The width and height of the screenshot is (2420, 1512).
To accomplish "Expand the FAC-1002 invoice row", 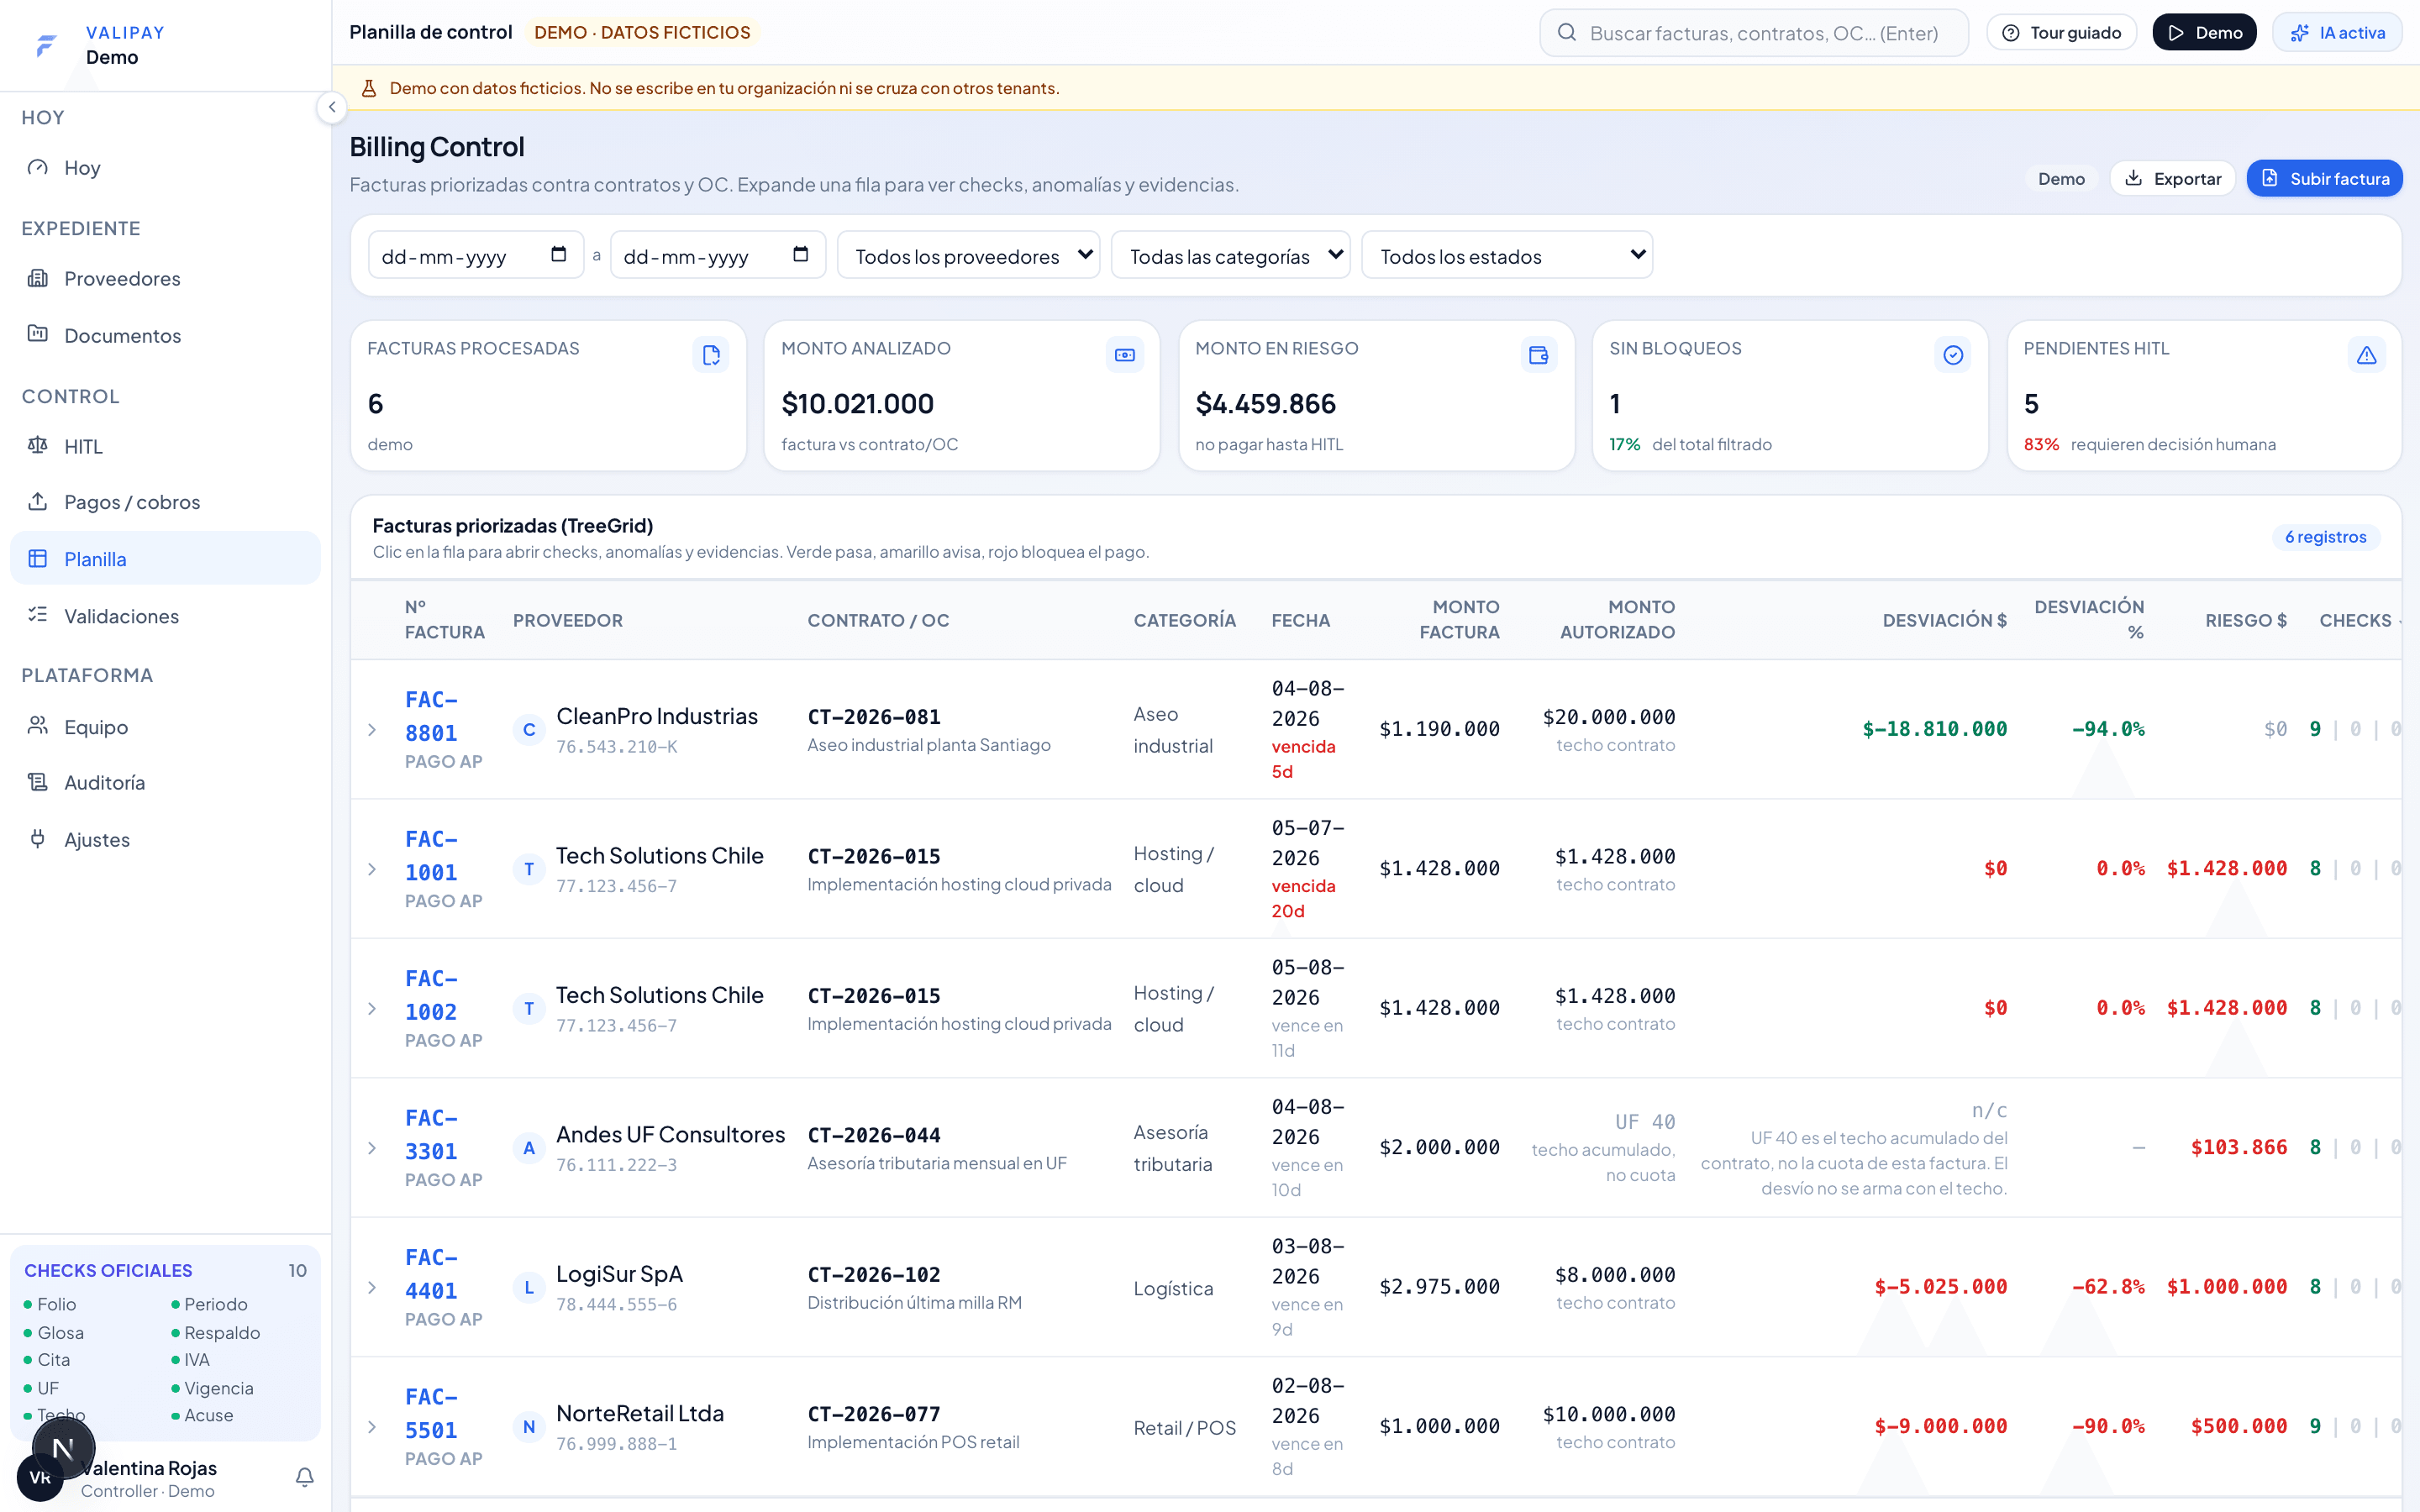I will 372,1009.
